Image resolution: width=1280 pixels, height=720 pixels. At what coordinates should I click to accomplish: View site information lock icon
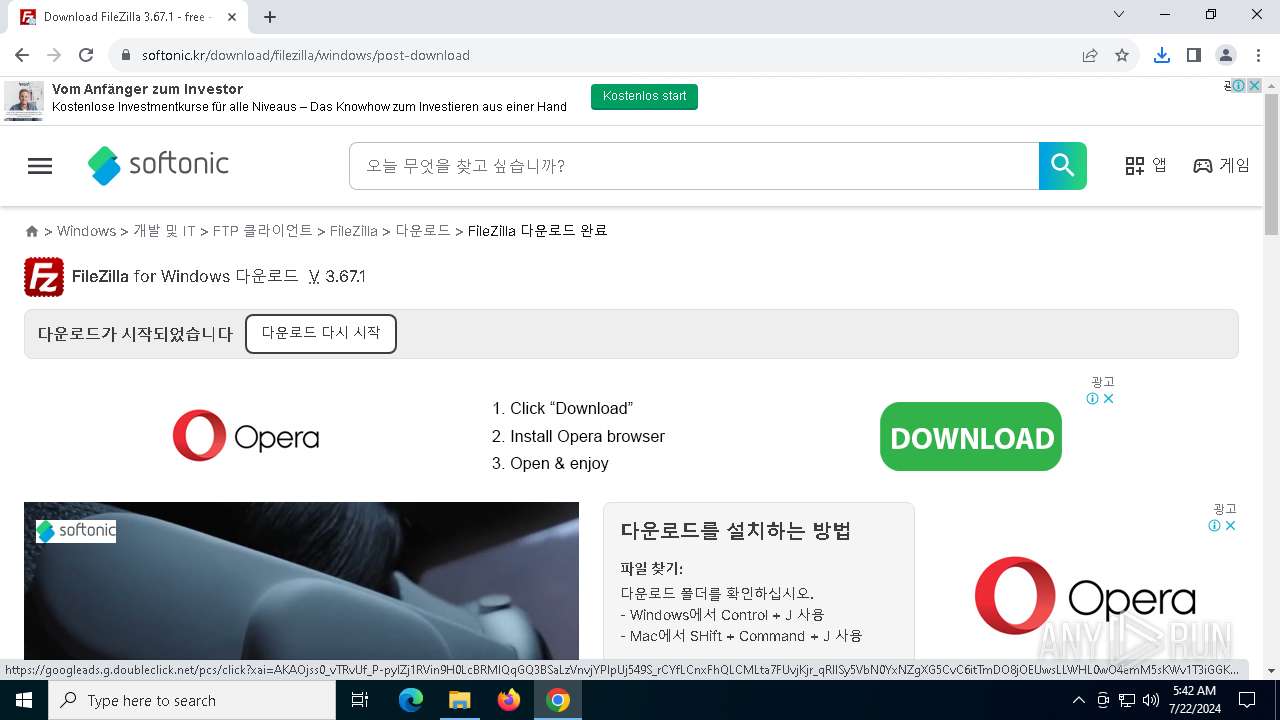pyautogui.click(x=126, y=55)
